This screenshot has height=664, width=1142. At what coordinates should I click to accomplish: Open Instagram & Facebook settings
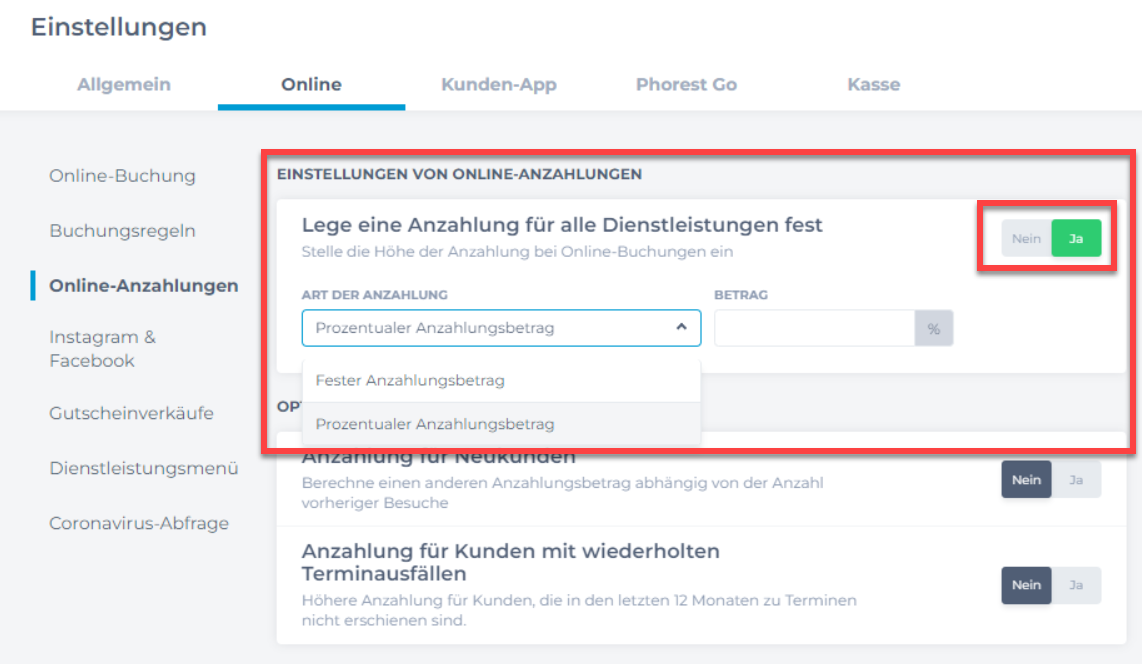coord(102,348)
